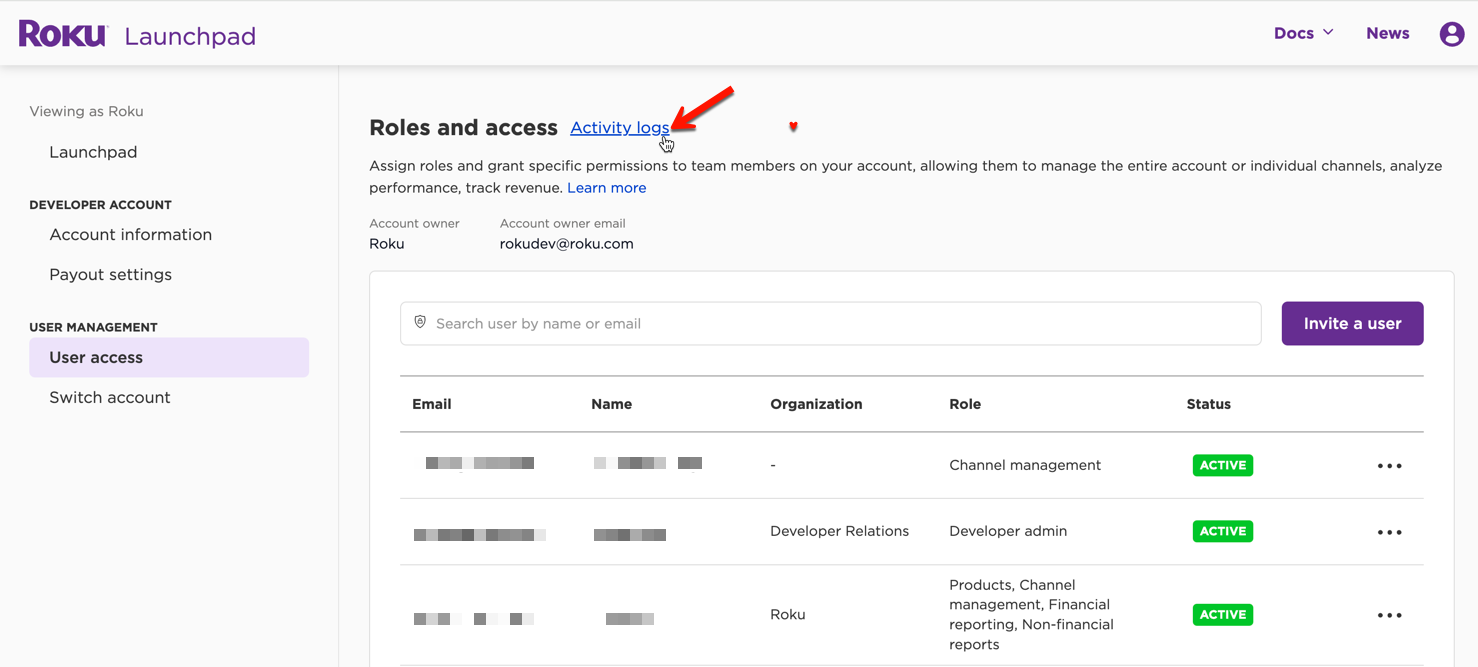The width and height of the screenshot is (1478, 667).
Task: Open three-dot menu for Developer admin user
Action: (x=1389, y=532)
